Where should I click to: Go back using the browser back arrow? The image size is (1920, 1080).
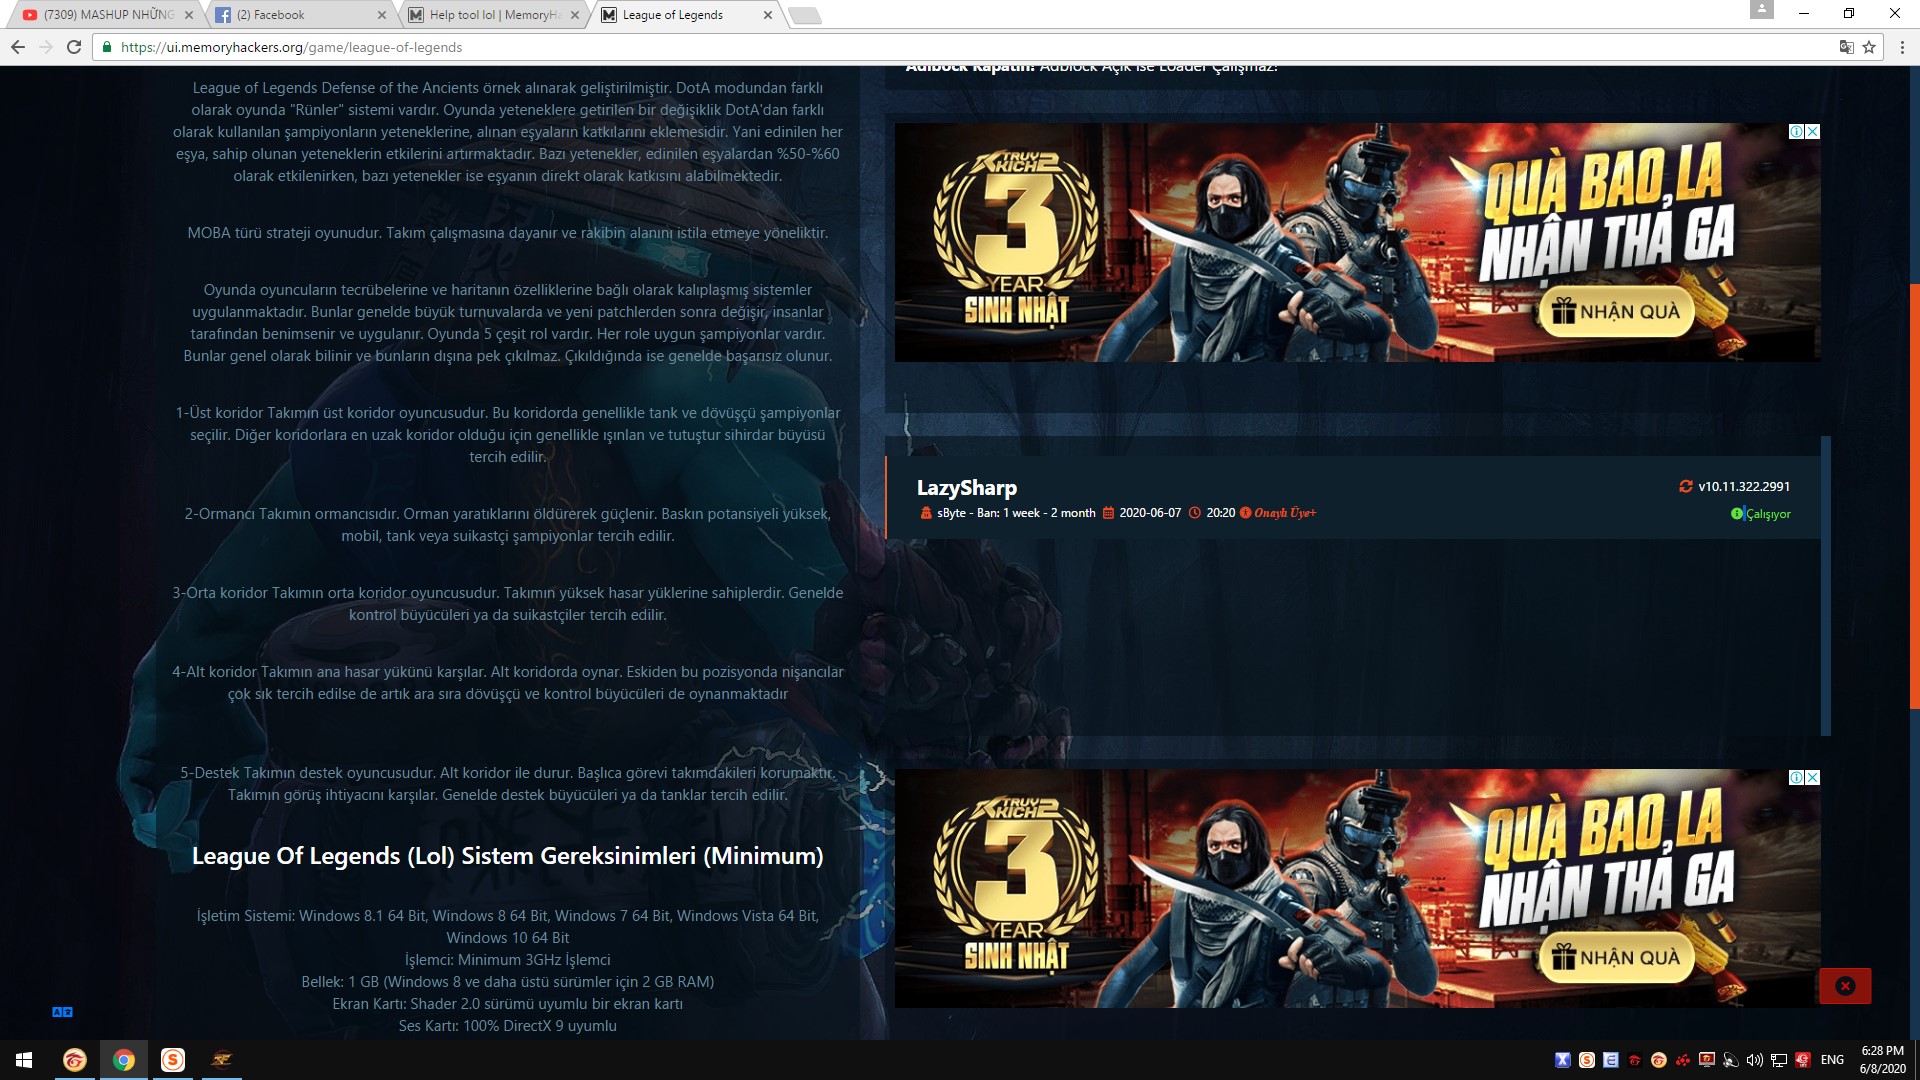18,47
